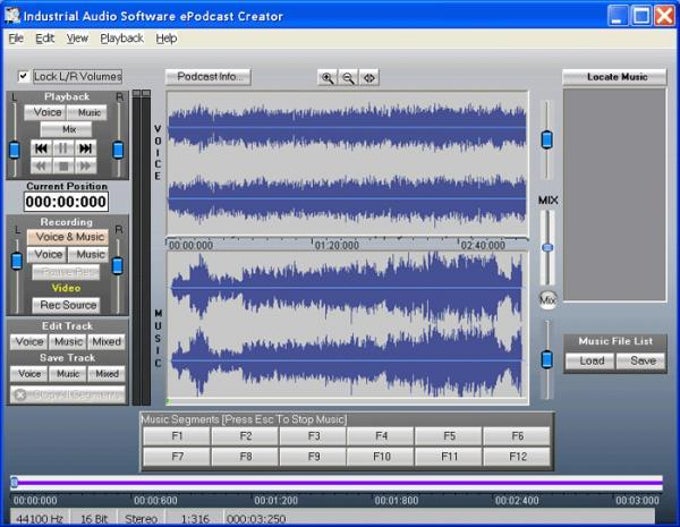Click the round Mix knob button

point(548,299)
